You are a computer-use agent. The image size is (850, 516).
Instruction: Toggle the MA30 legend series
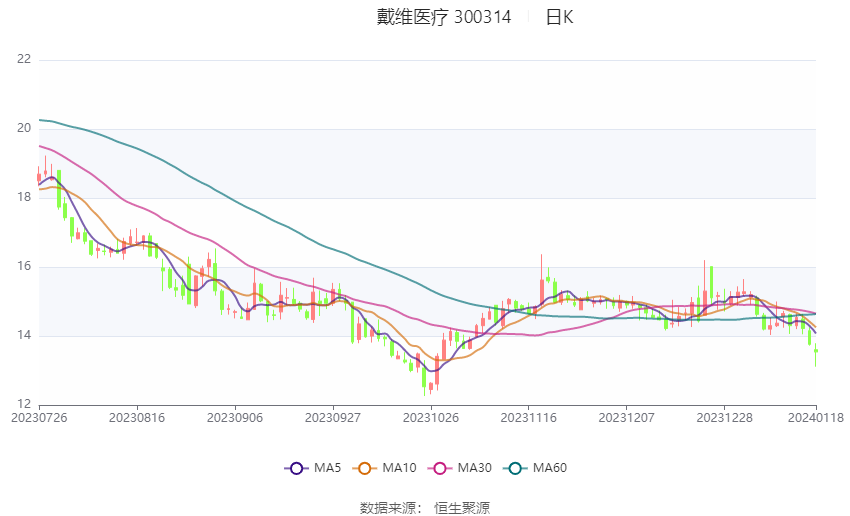pyautogui.click(x=460, y=468)
